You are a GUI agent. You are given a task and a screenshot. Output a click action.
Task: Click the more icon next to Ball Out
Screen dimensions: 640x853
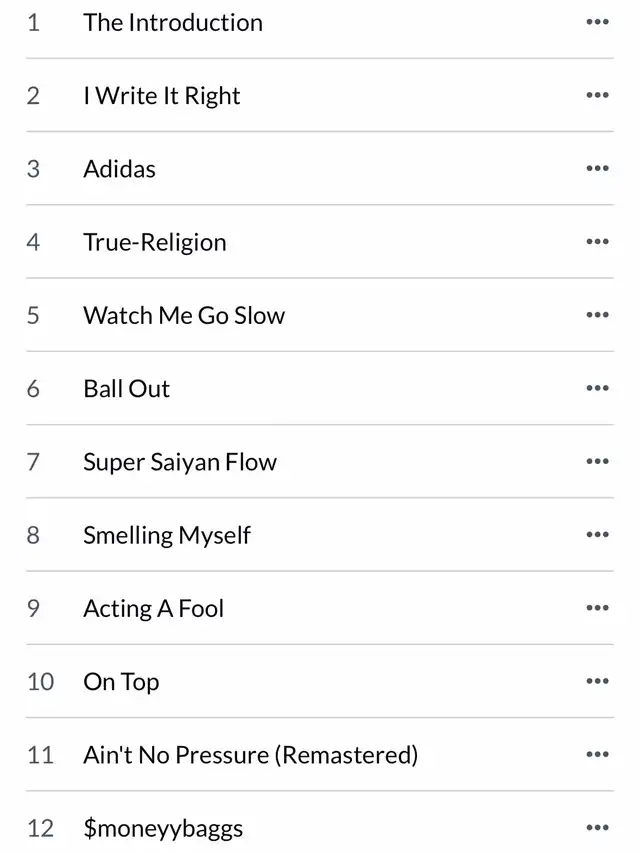click(x=597, y=388)
